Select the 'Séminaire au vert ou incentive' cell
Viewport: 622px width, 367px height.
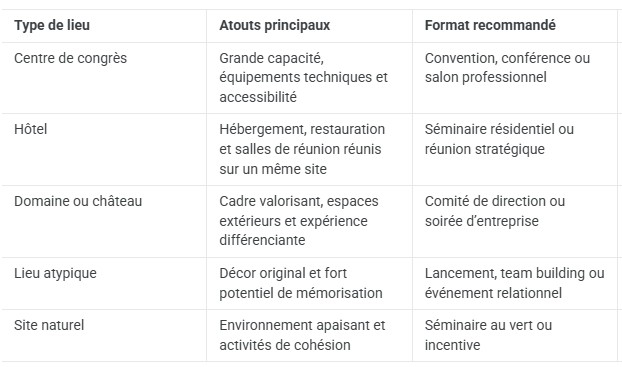coord(488,335)
